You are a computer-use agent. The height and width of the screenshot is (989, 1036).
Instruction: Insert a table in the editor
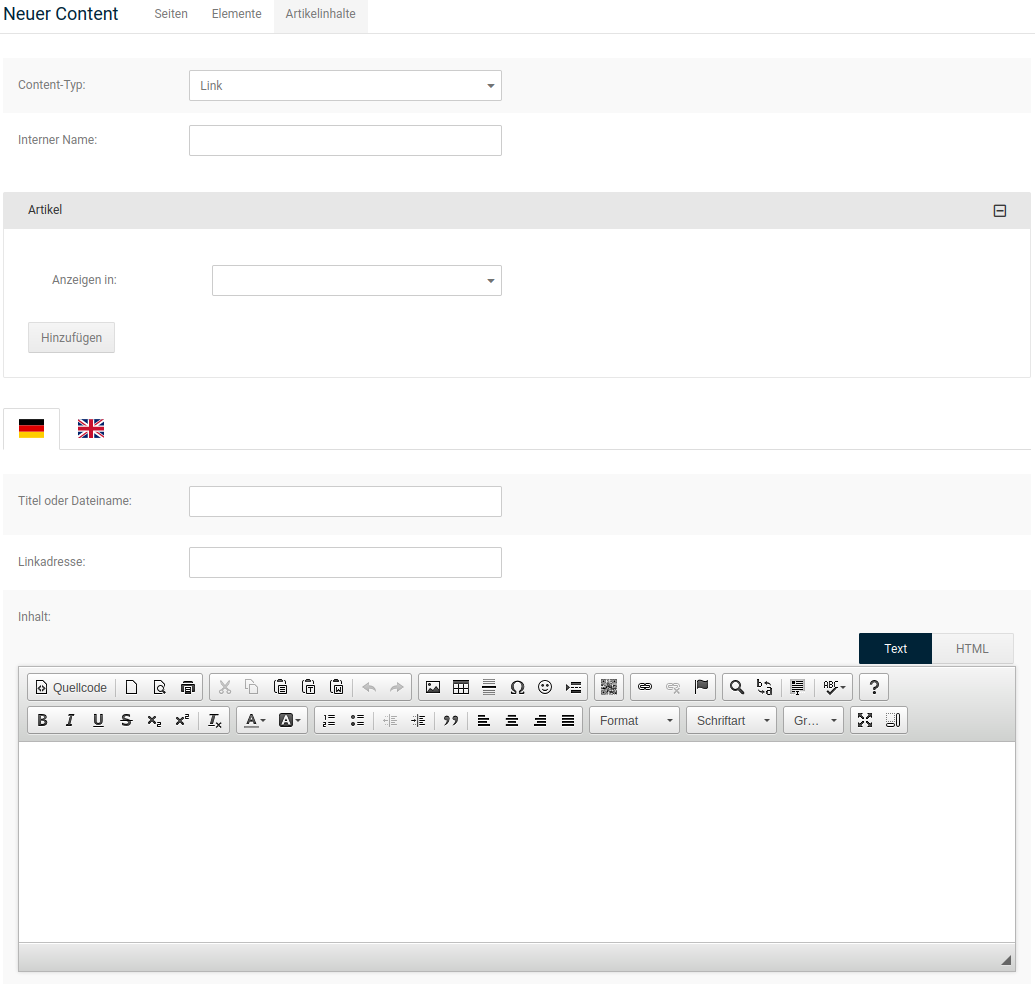coord(461,687)
